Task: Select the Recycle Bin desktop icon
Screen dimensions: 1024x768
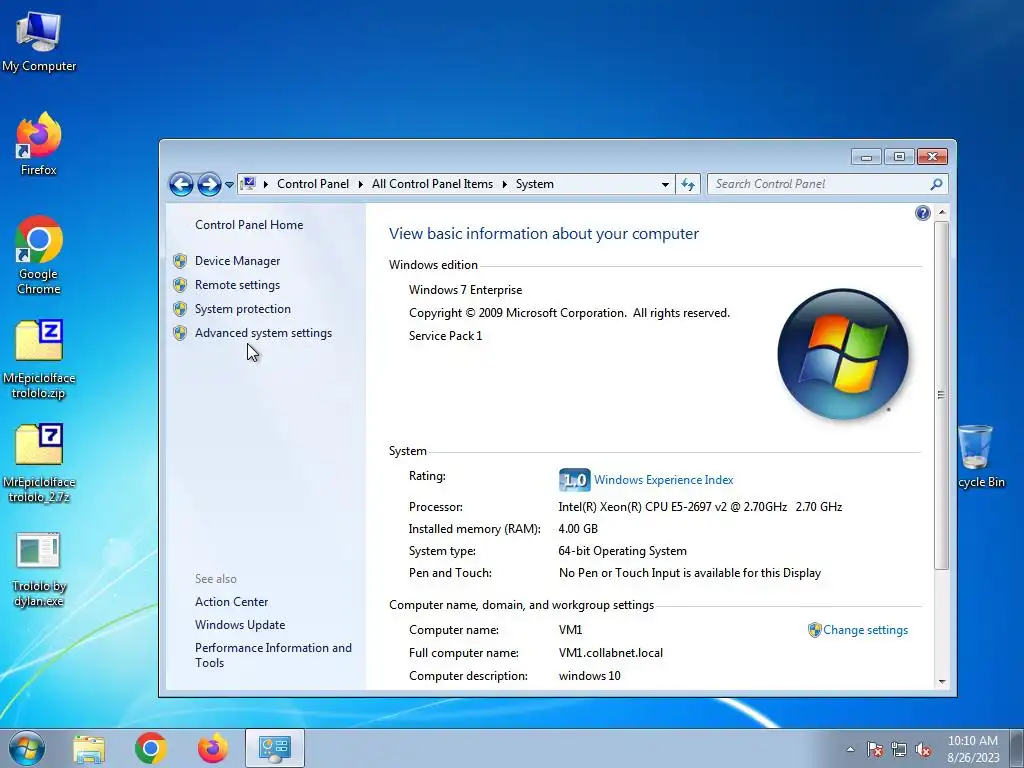Action: click(x=981, y=457)
